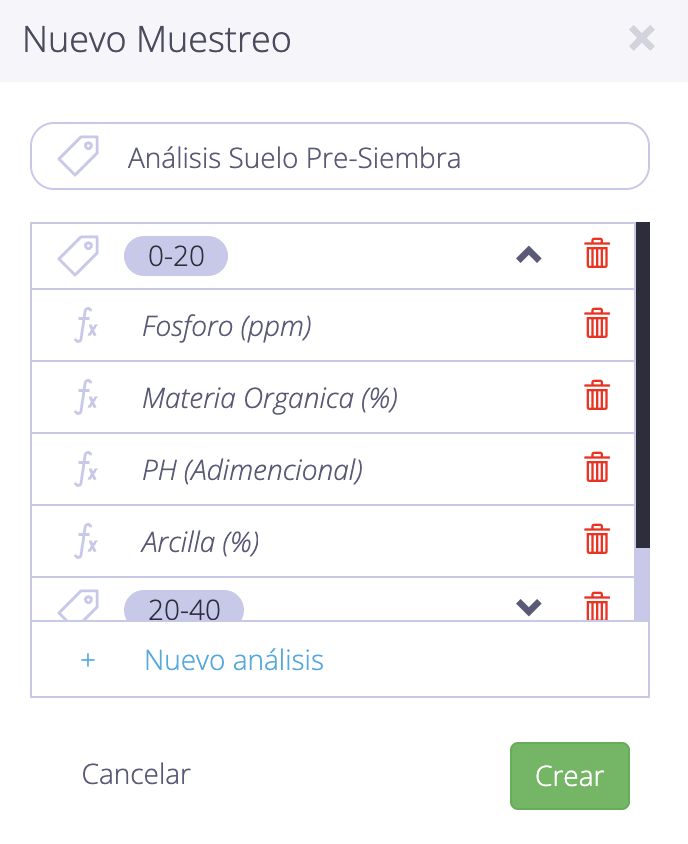
Task: Select the 0-20 depth label pill
Action: (x=176, y=256)
